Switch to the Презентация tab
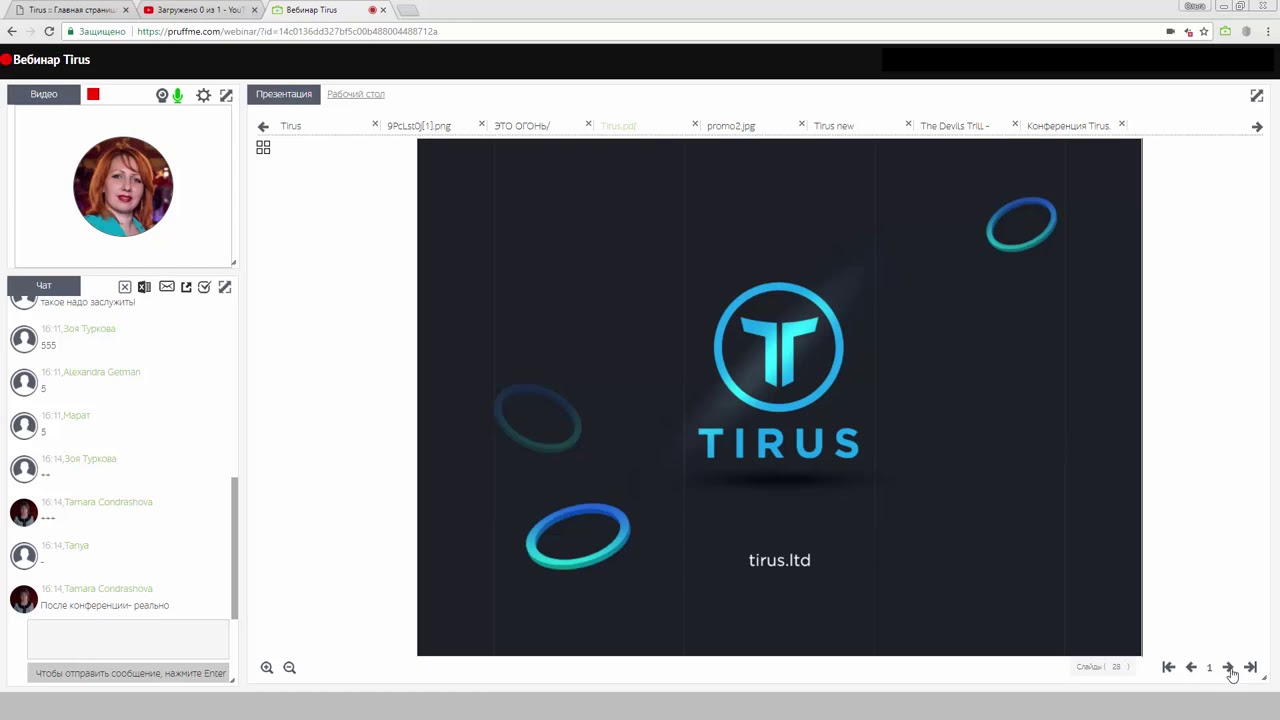This screenshot has height=720, width=1280. [284, 94]
